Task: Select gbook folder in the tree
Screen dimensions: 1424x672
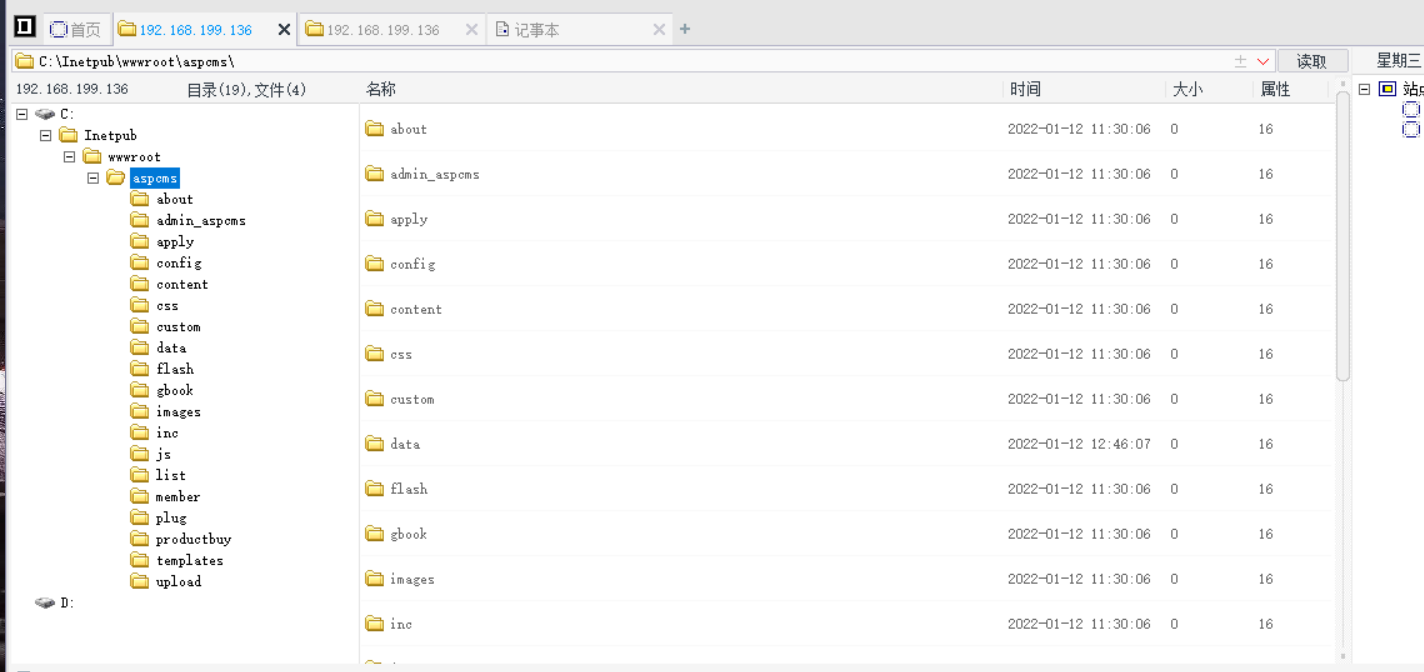Action: coord(162,391)
